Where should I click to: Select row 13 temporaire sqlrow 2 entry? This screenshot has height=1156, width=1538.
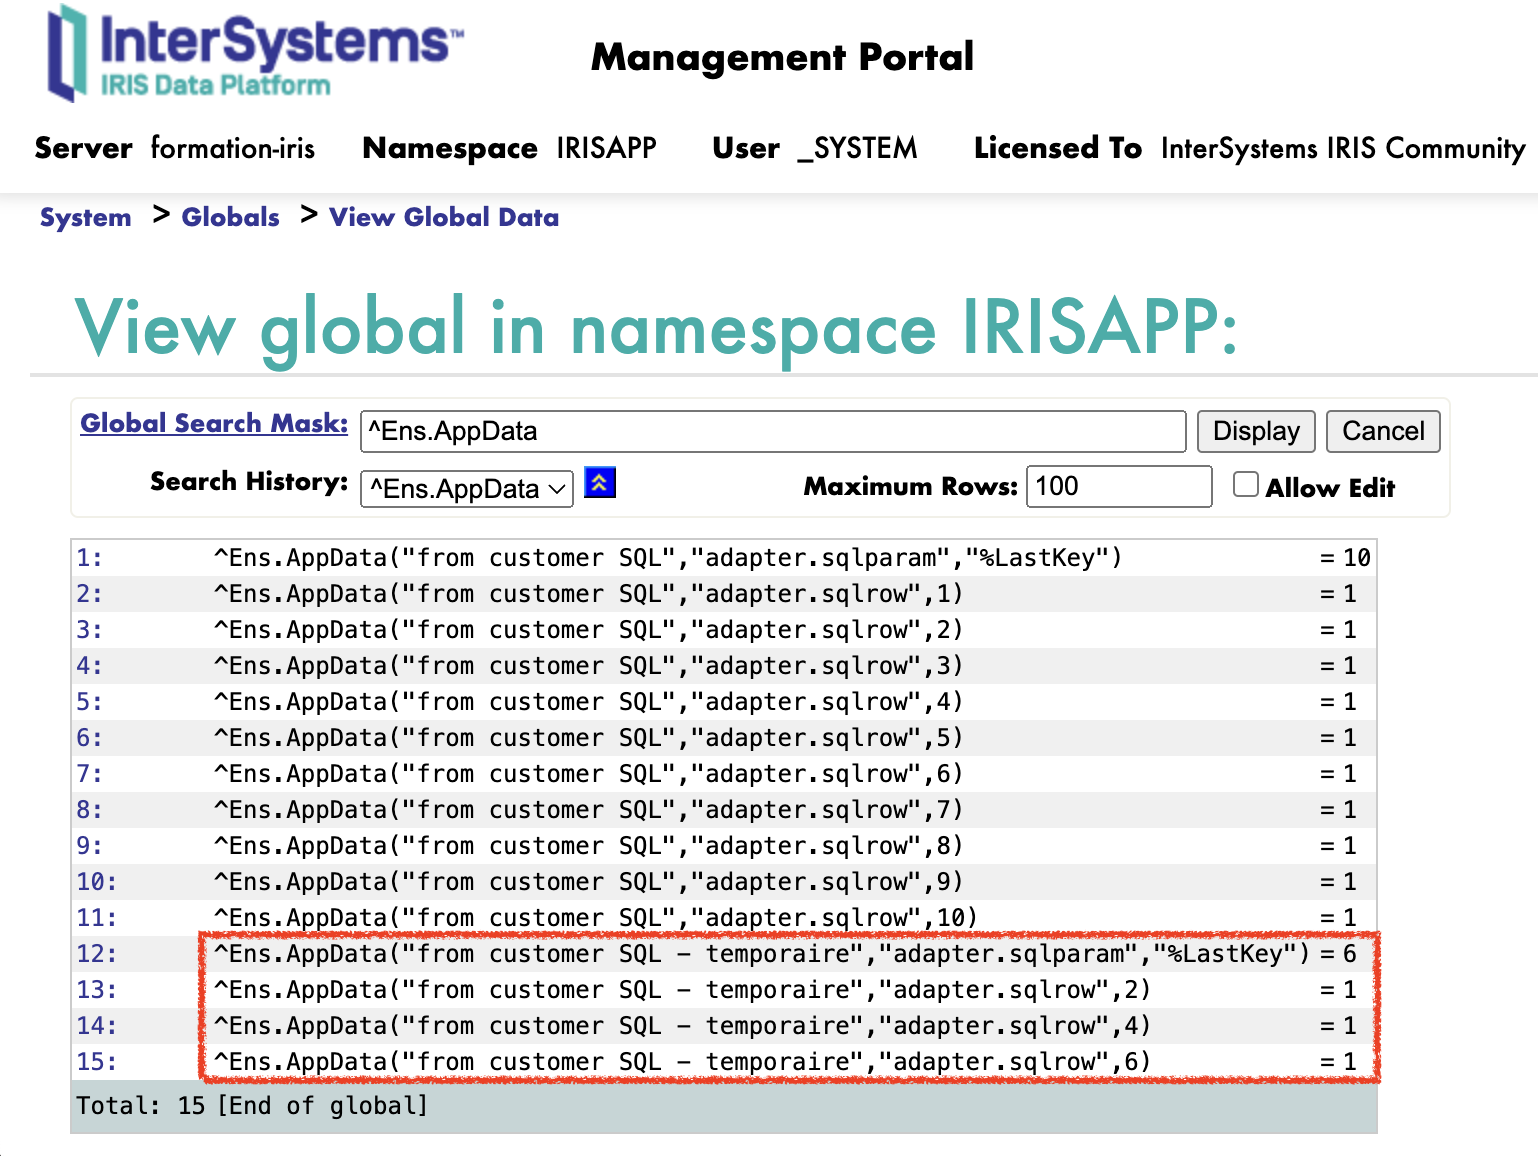(681, 990)
